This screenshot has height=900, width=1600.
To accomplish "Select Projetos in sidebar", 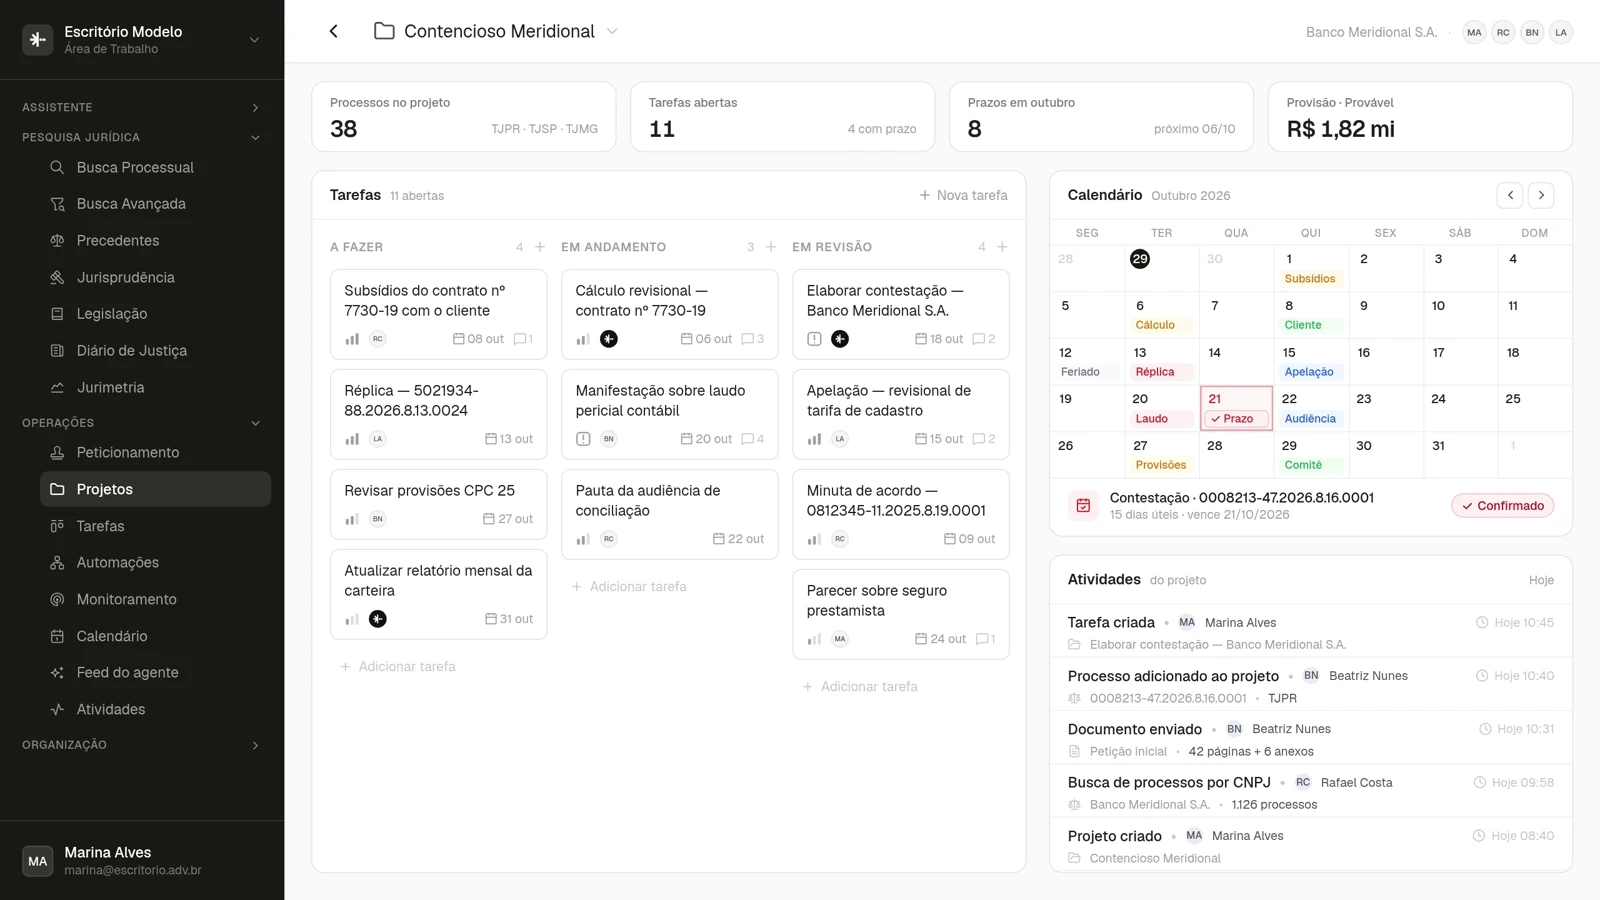I will (155, 489).
